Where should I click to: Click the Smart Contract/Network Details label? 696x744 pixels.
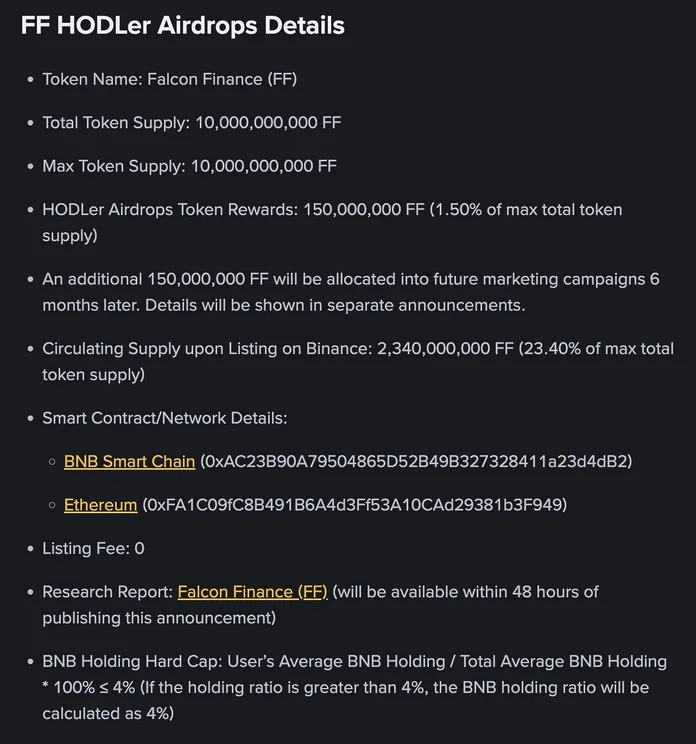[164, 418]
